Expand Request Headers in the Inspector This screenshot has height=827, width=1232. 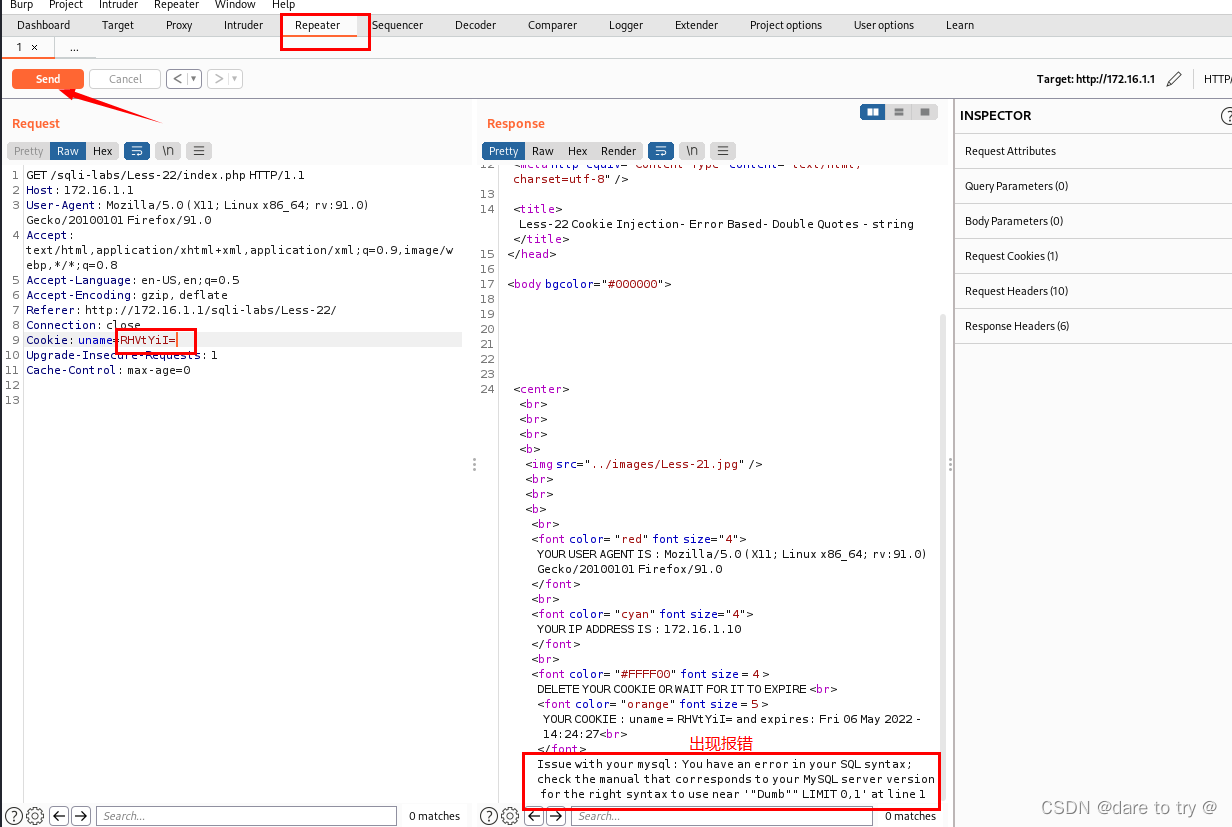[x=1015, y=291]
